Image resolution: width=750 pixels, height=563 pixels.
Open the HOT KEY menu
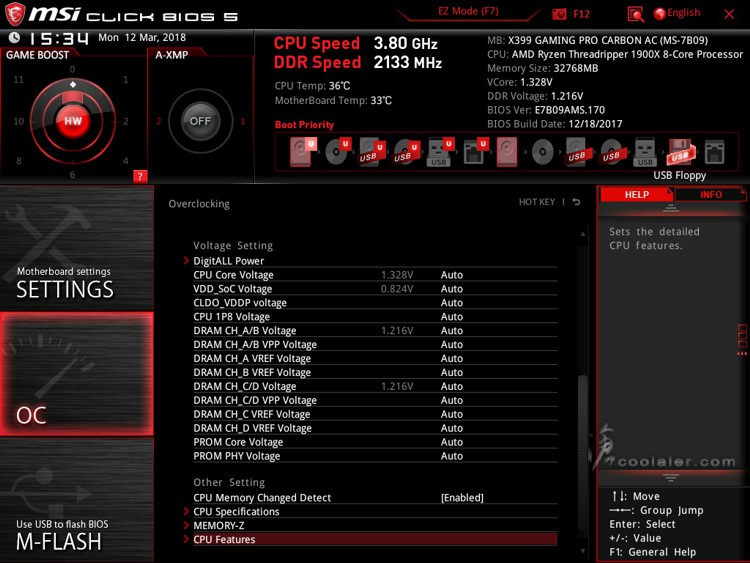pos(537,202)
